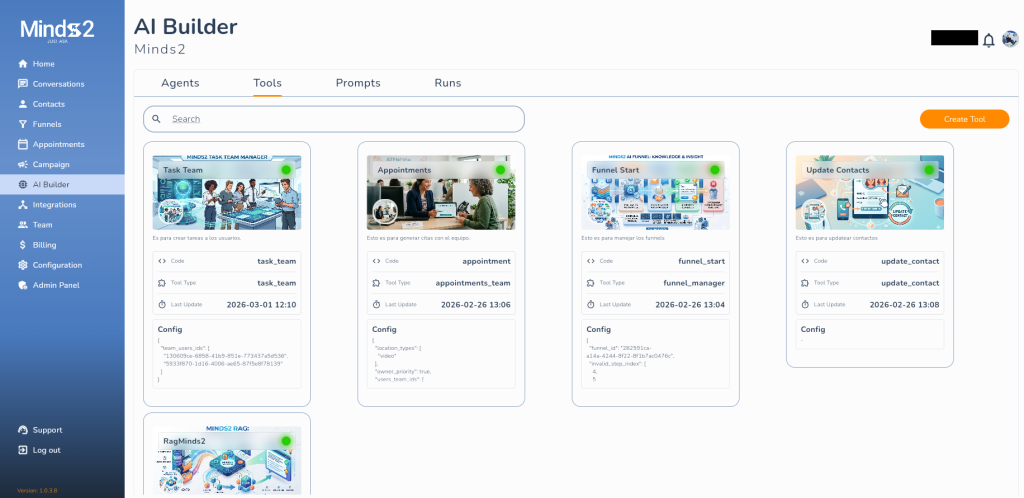Toggle the green status on Appointments card
The height and width of the screenshot is (498, 1024).
coord(500,170)
